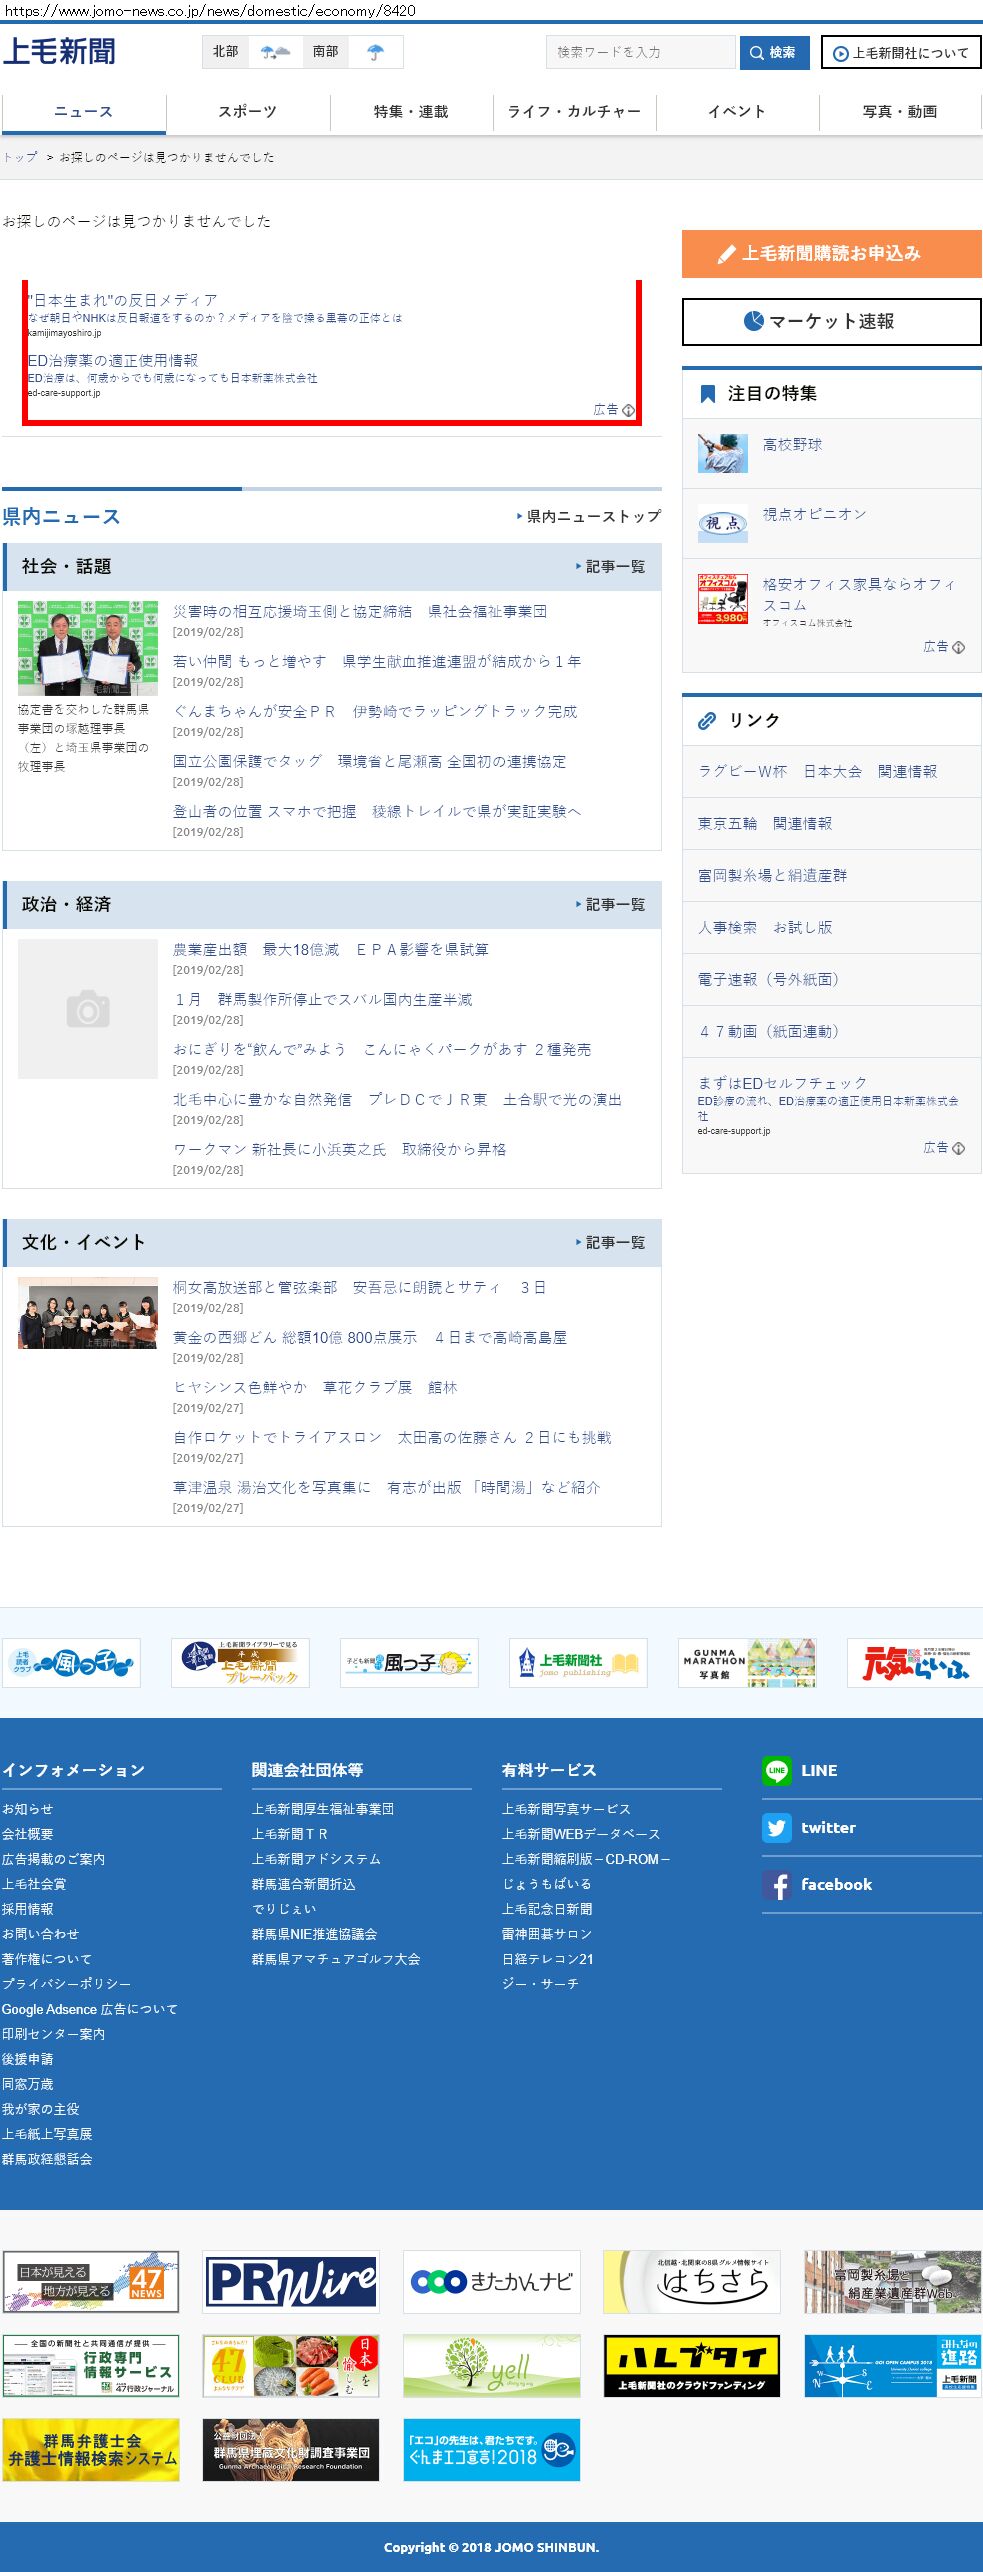Viewport: 983px width, 2572px height.
Task: Click 上毛新聞購読お申込み orange button
Action: pyautogui.click(x=831, y=254)
